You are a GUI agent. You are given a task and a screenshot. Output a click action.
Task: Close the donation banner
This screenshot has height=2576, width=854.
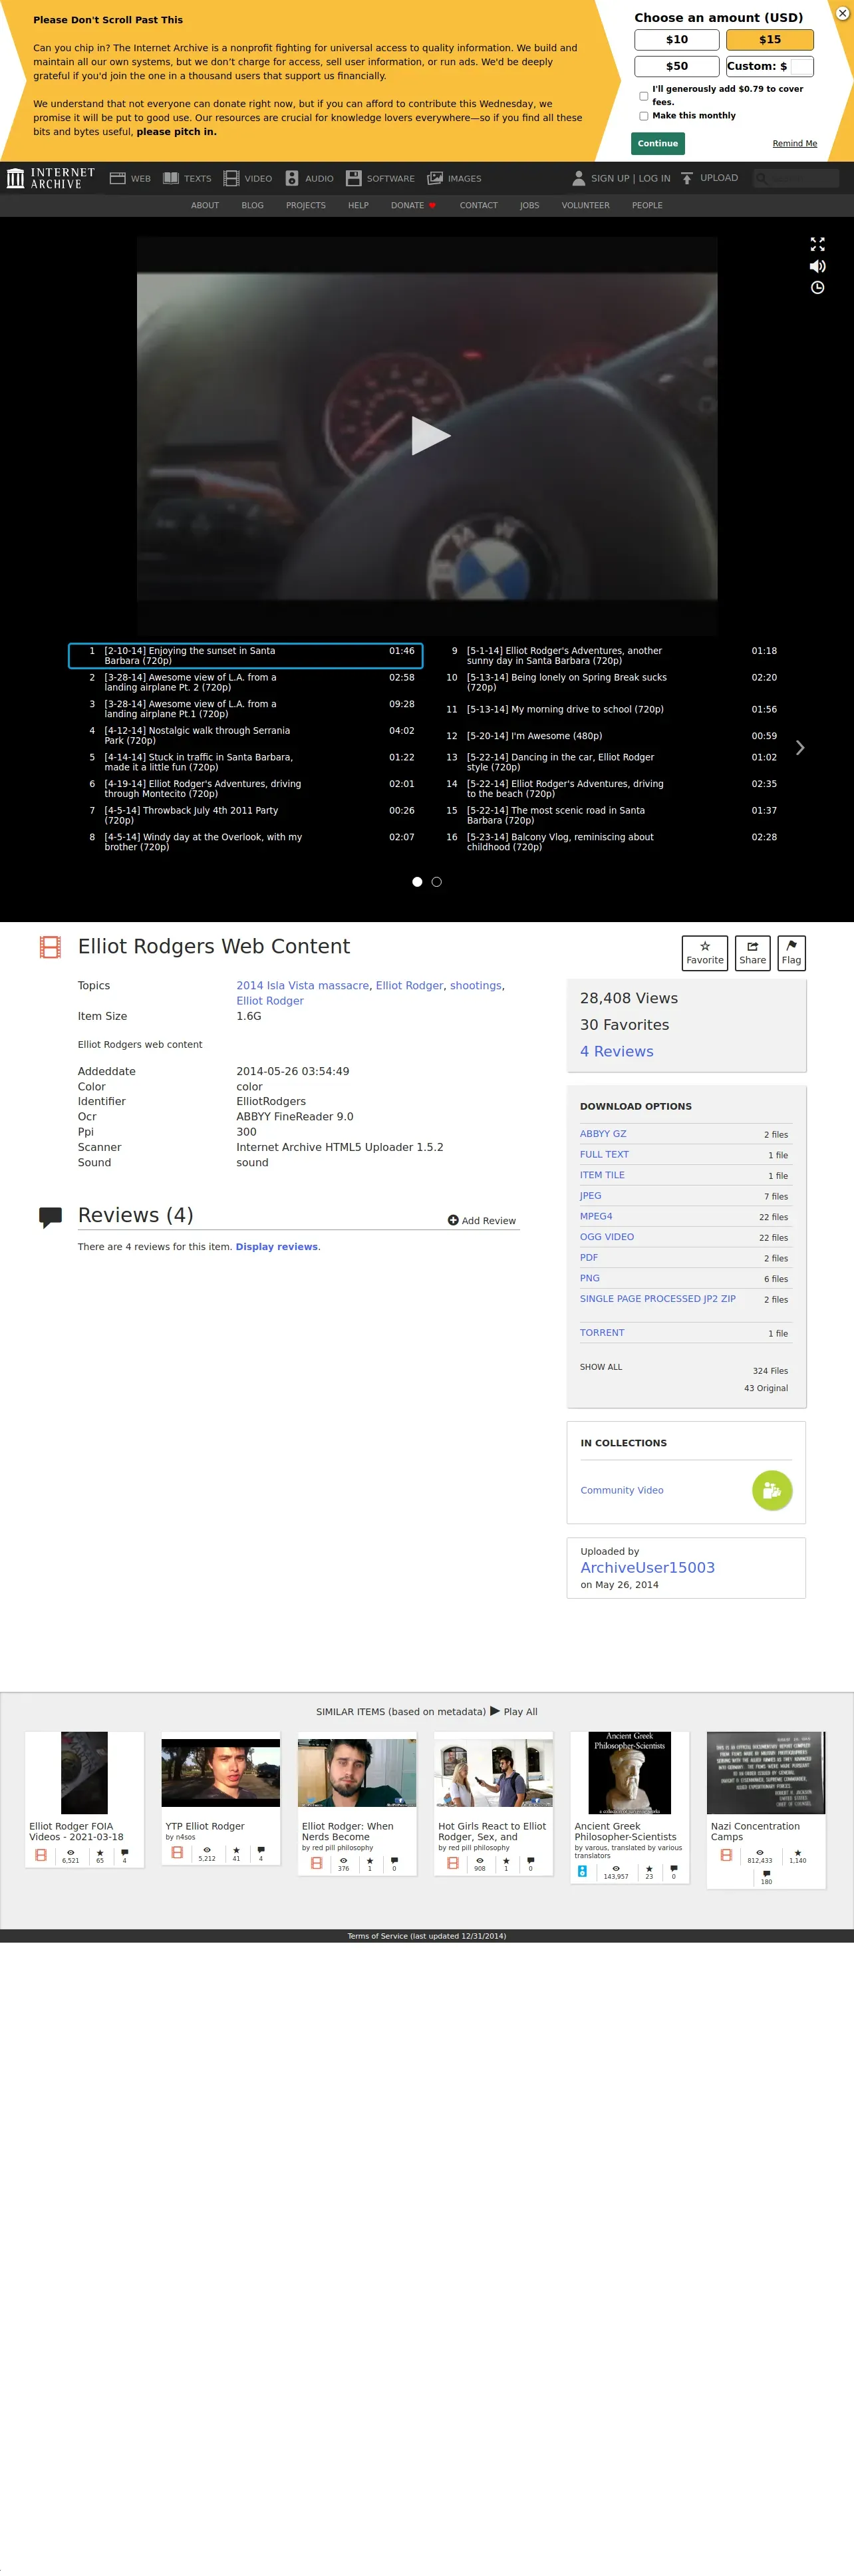(x=842, y=14)
